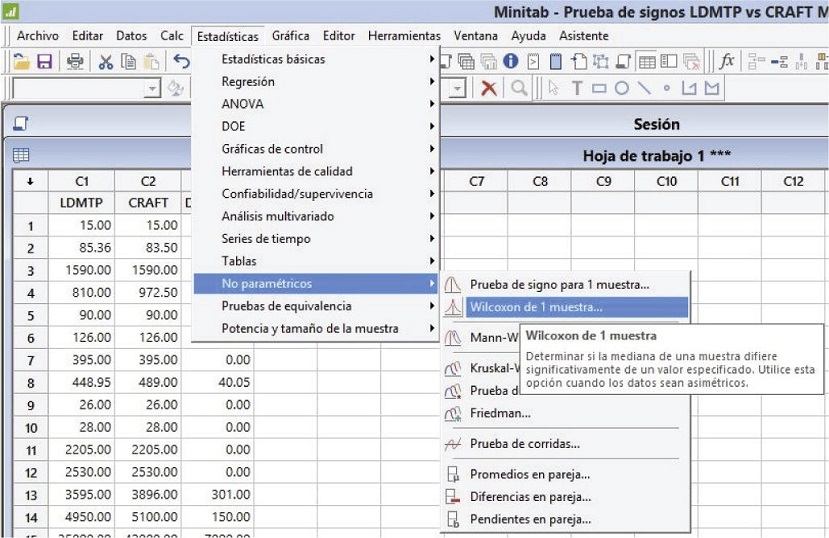Select the ellipse drawing tool
Screen dimensions: 829x538
621,89
